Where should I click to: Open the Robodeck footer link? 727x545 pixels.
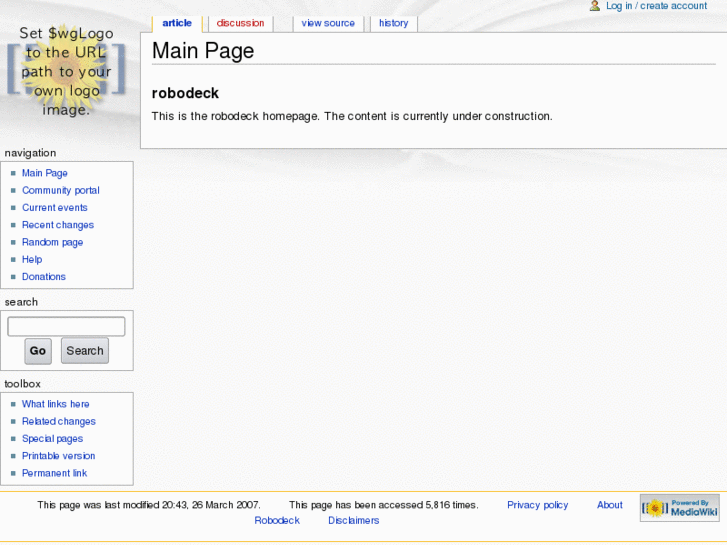click(x=277, y=520)
